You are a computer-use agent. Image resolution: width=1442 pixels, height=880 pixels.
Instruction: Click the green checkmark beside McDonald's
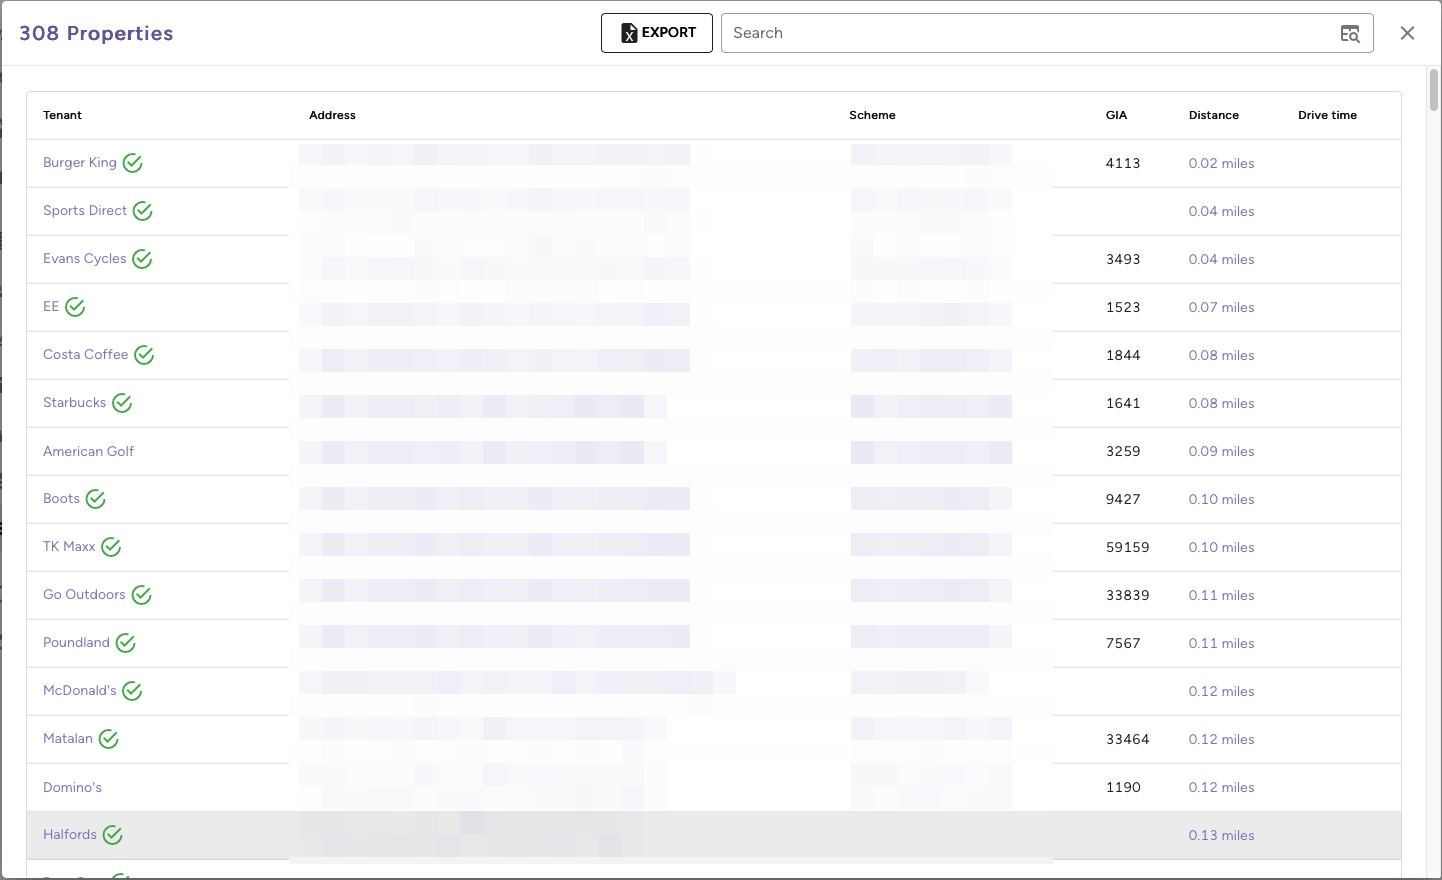tap(132, 690)
